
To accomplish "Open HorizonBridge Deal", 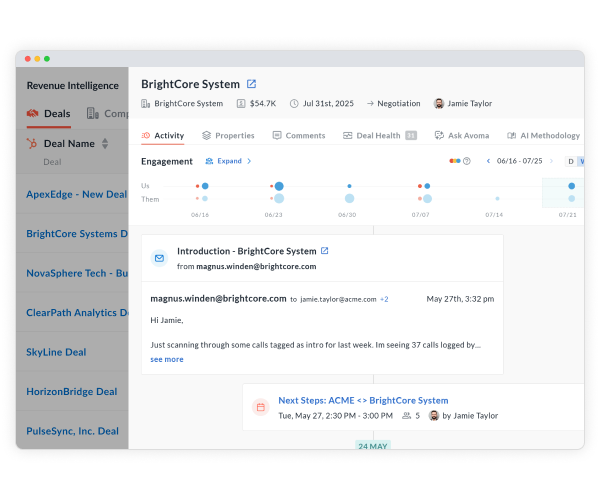I will point(72,392).
